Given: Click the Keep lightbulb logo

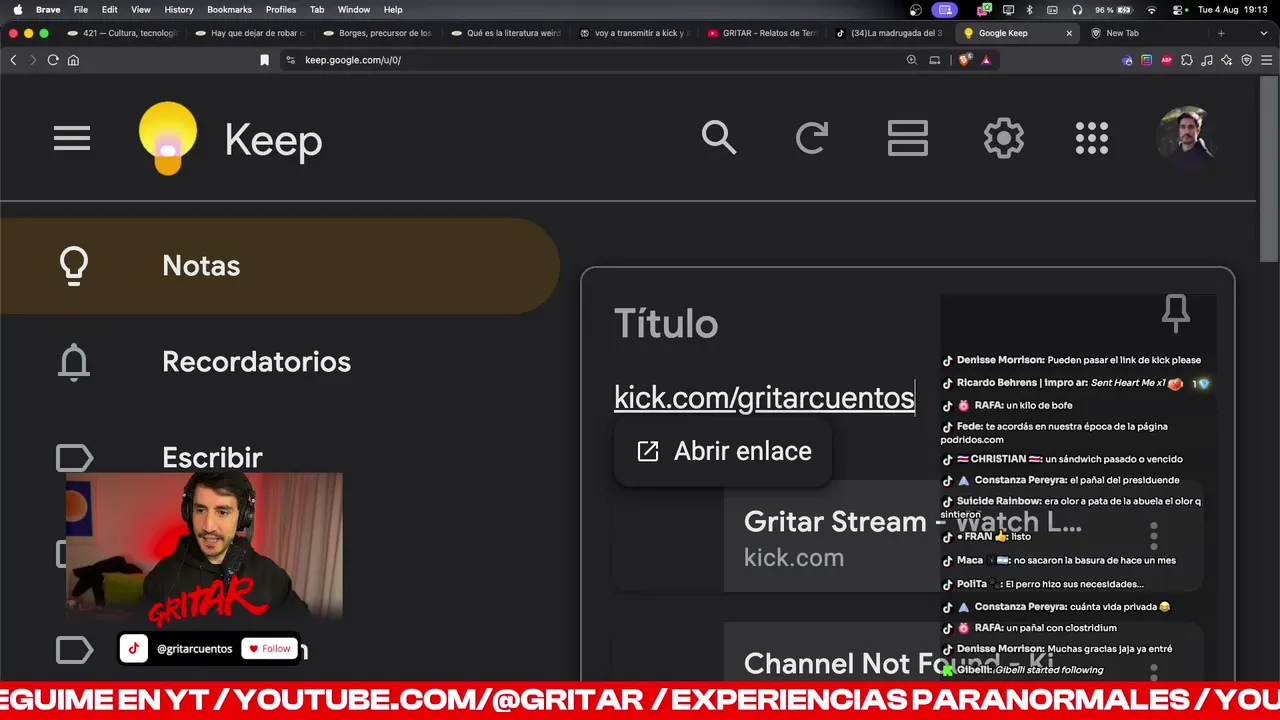Looking at the screenshot, I should click(x=168, y=138).
